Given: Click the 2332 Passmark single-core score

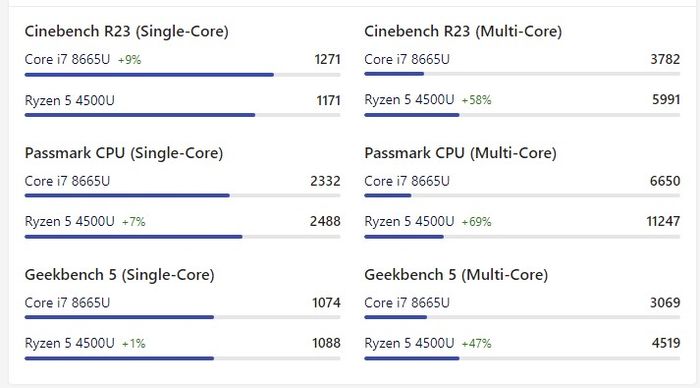Looking at the screenshot, I should 325,181.
